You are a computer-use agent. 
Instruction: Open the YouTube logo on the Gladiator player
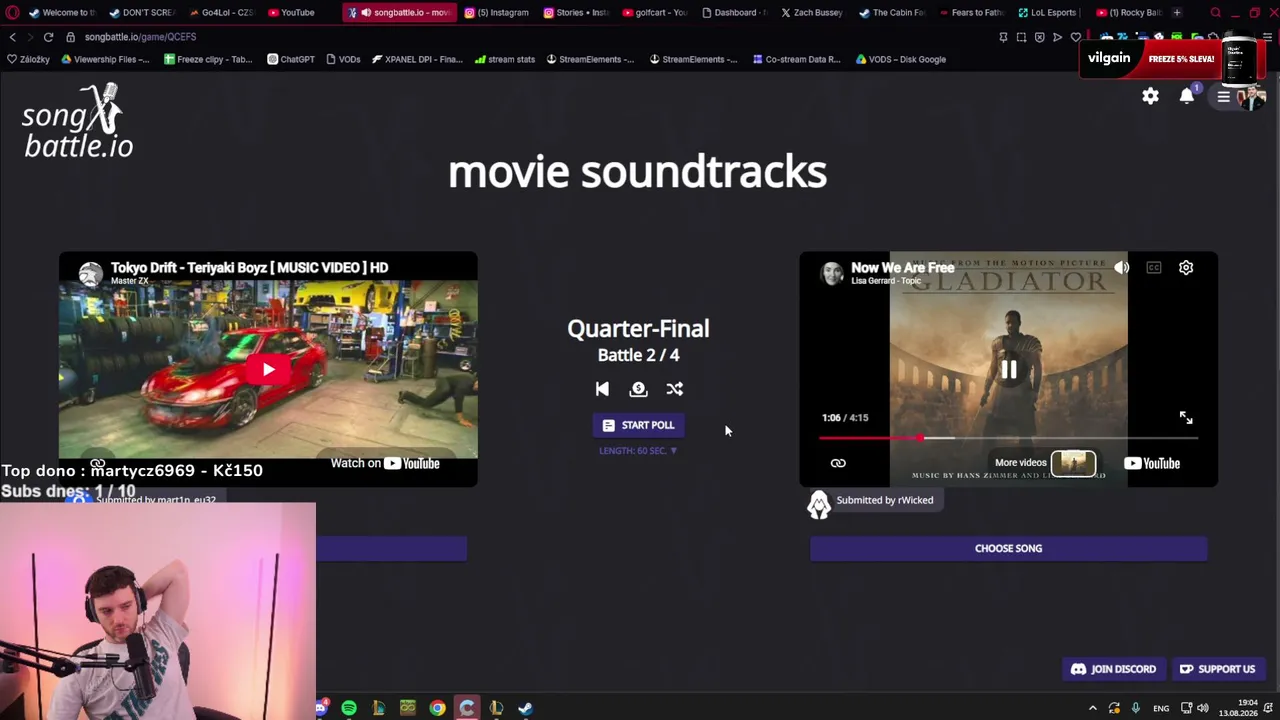[x=1152, y=463]
